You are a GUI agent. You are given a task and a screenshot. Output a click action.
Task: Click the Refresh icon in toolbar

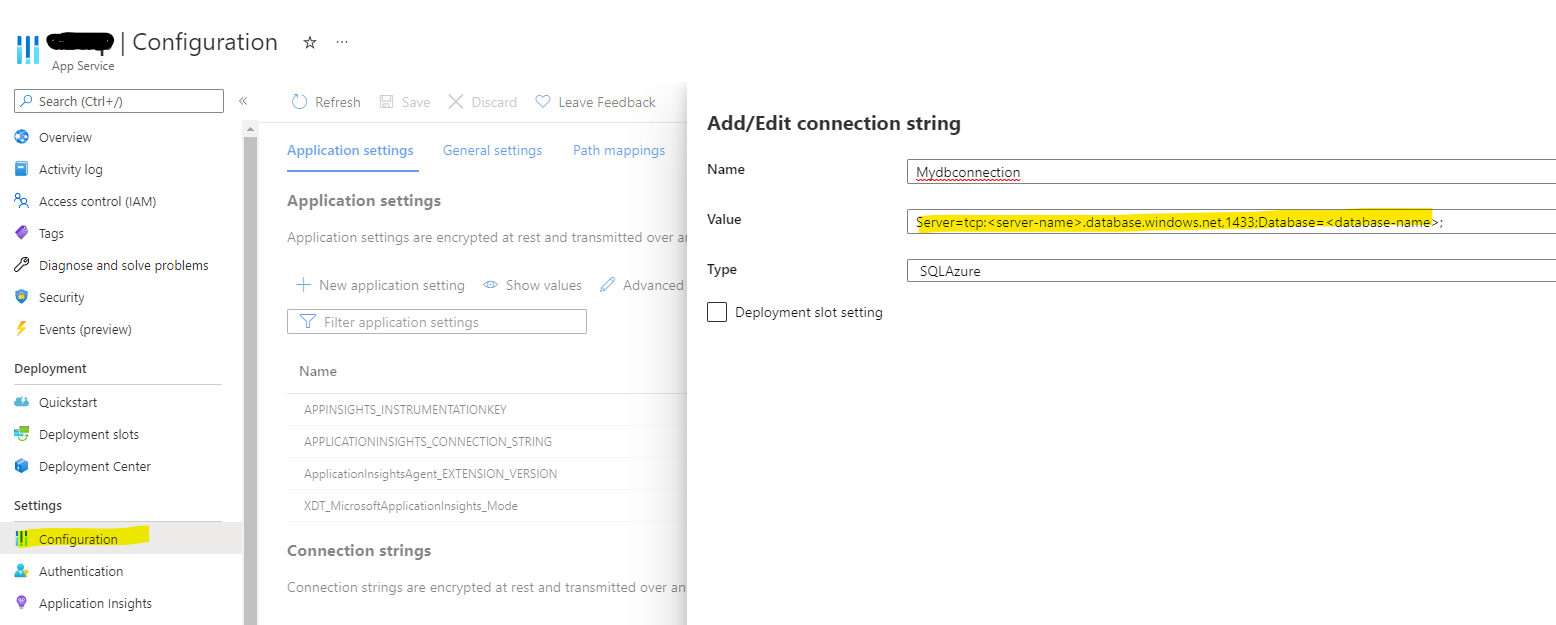click(x=299, y=102)
